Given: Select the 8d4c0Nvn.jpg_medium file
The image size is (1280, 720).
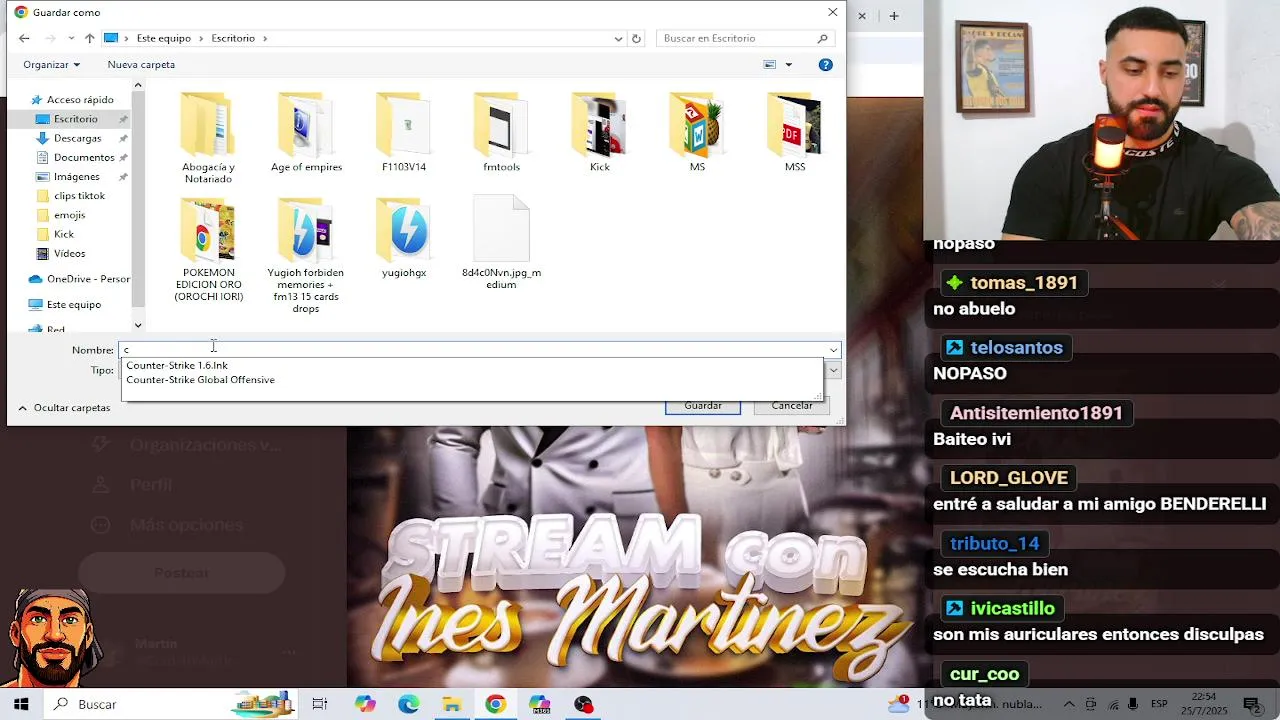Looking at the screenshot, I should pyautogui.click(x=501, y=243).
